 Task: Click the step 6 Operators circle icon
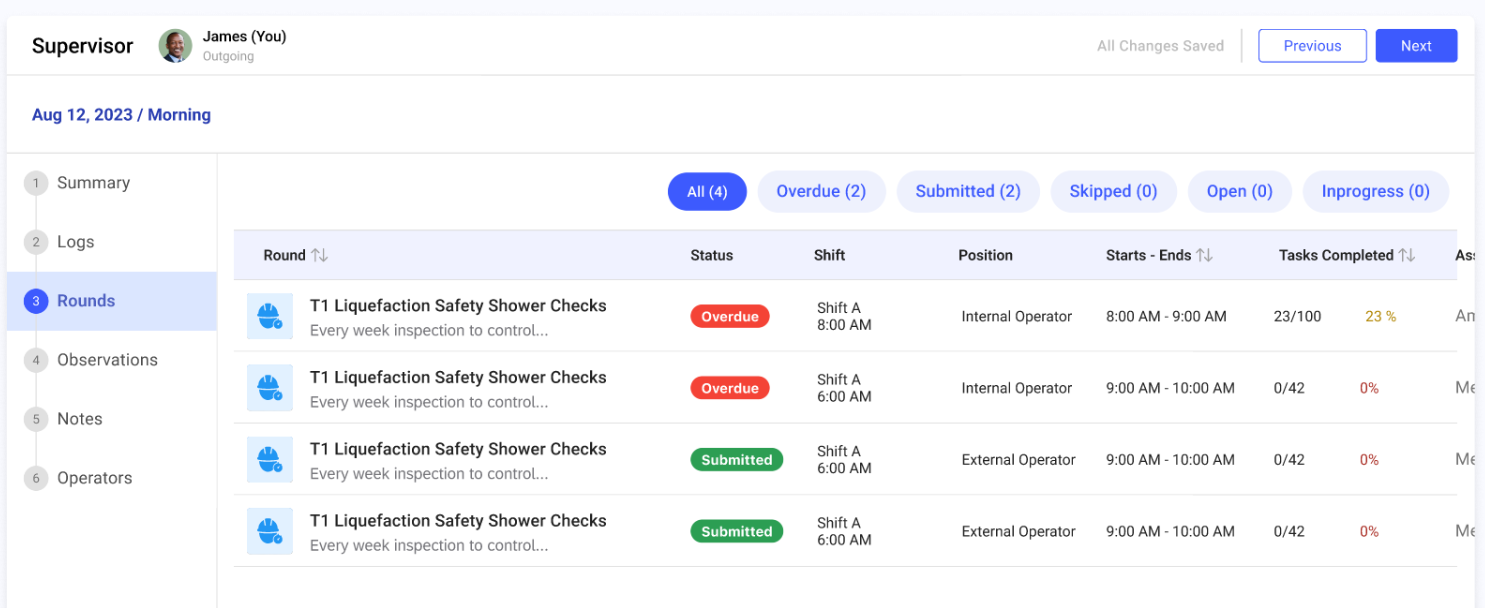point(36,478)
